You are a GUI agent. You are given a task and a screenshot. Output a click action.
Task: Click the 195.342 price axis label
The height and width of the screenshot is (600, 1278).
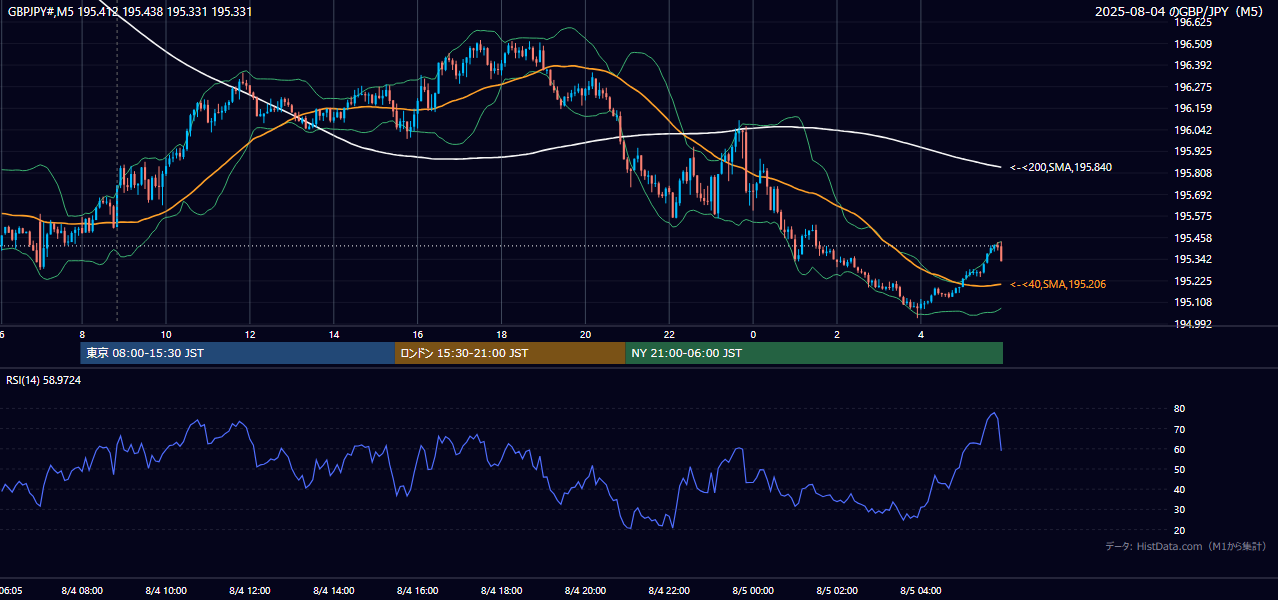1192,259
